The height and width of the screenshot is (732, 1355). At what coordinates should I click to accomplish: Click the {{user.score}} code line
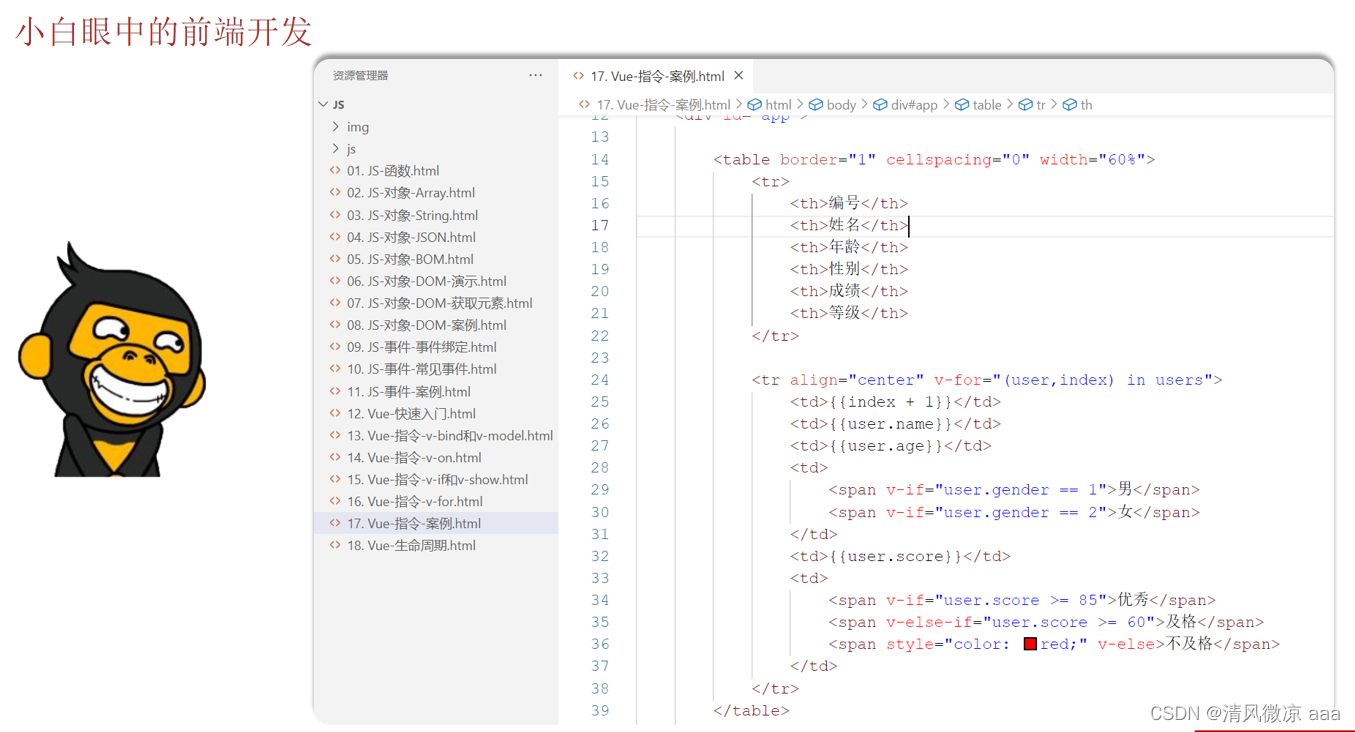click(900, 556)
